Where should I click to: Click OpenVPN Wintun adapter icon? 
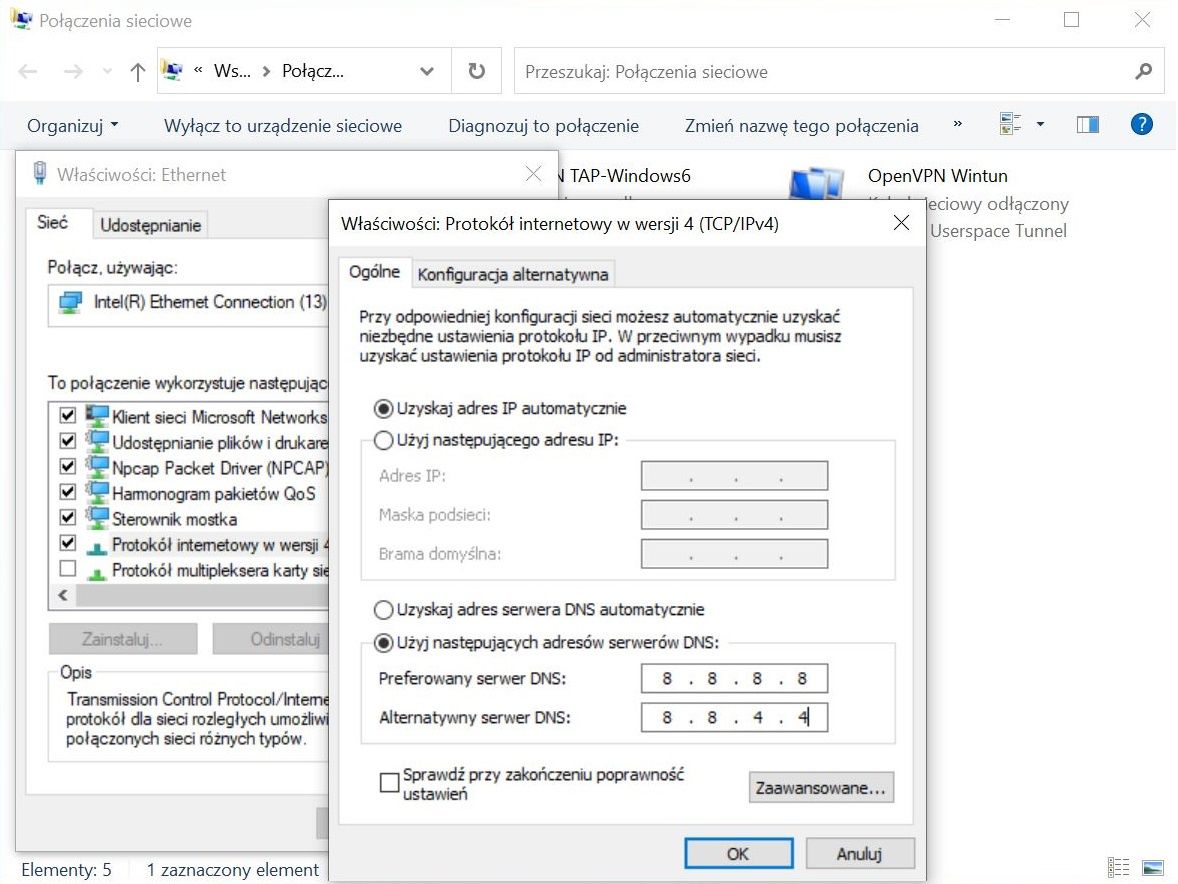click(x=816, y=184)
